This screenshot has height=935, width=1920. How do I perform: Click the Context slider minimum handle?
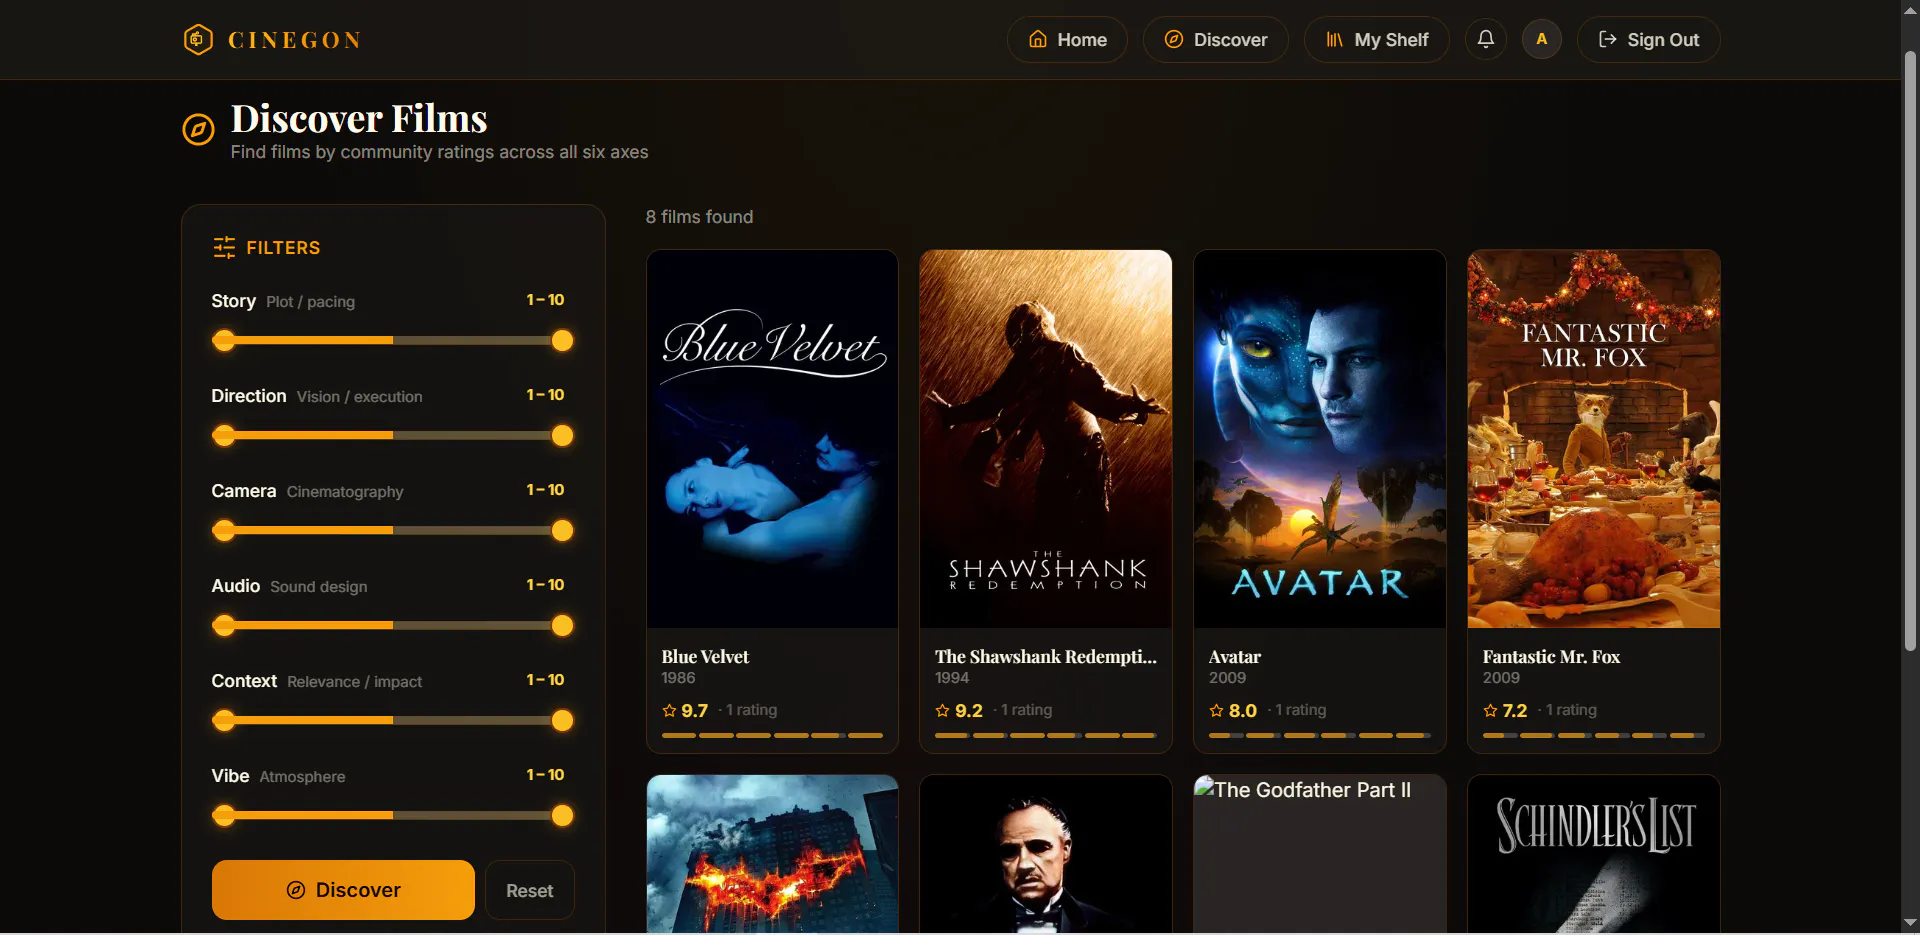click(224, 721)
